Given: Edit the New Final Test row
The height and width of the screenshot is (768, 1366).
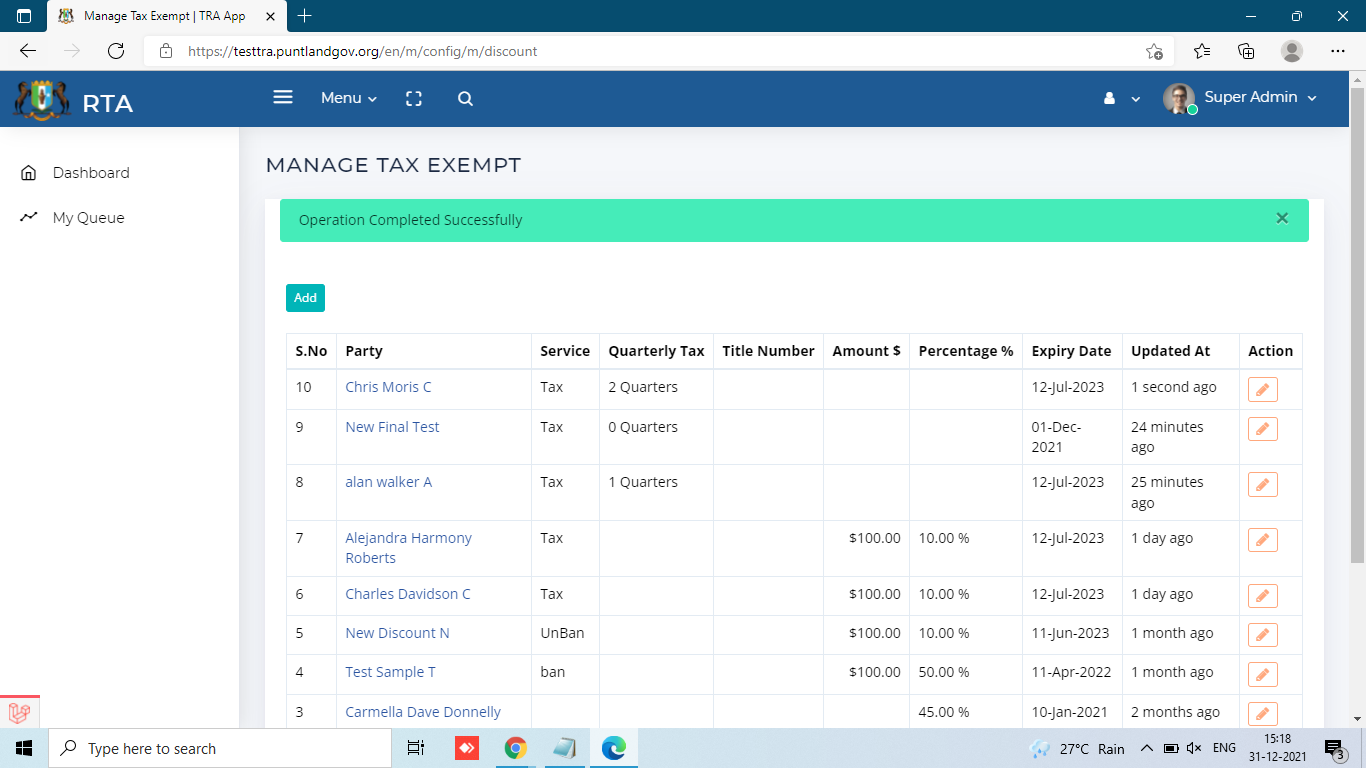Looking at the screenshot, I should click(x=1262, y=430).
